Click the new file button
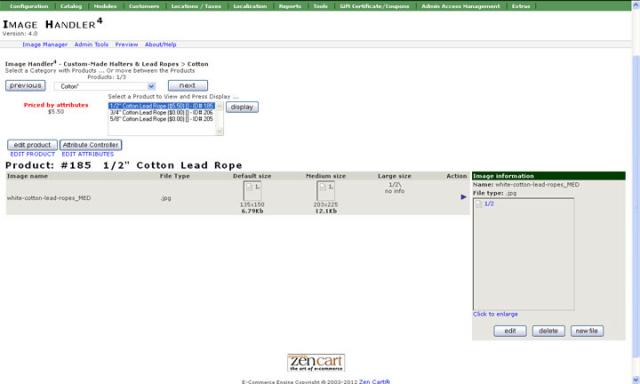Image resolution: width=640 pixels, height=384 pixels. [x=587, y=331]
